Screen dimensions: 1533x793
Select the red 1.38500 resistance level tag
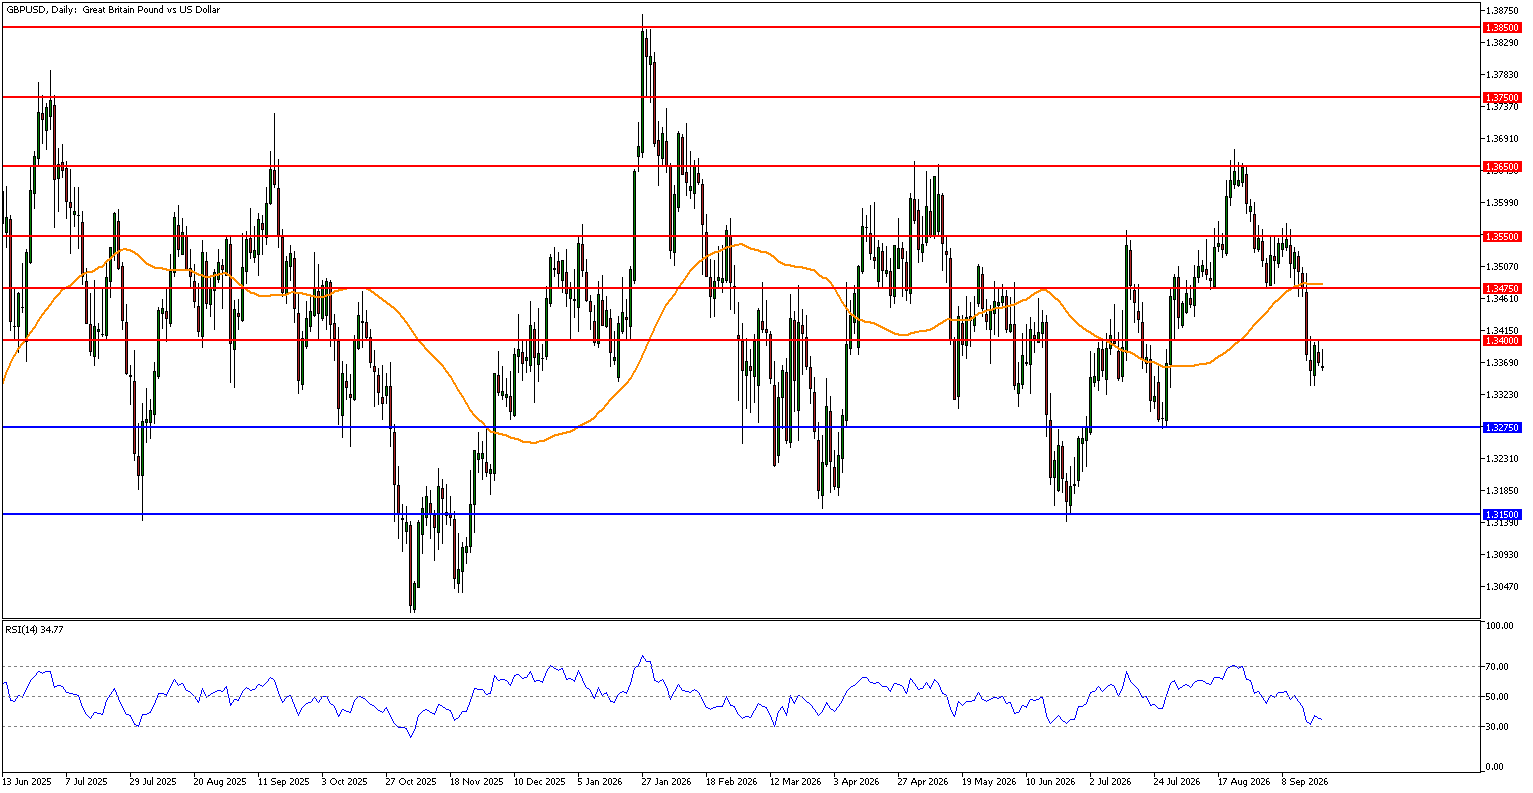click(x=1502, y=28)
